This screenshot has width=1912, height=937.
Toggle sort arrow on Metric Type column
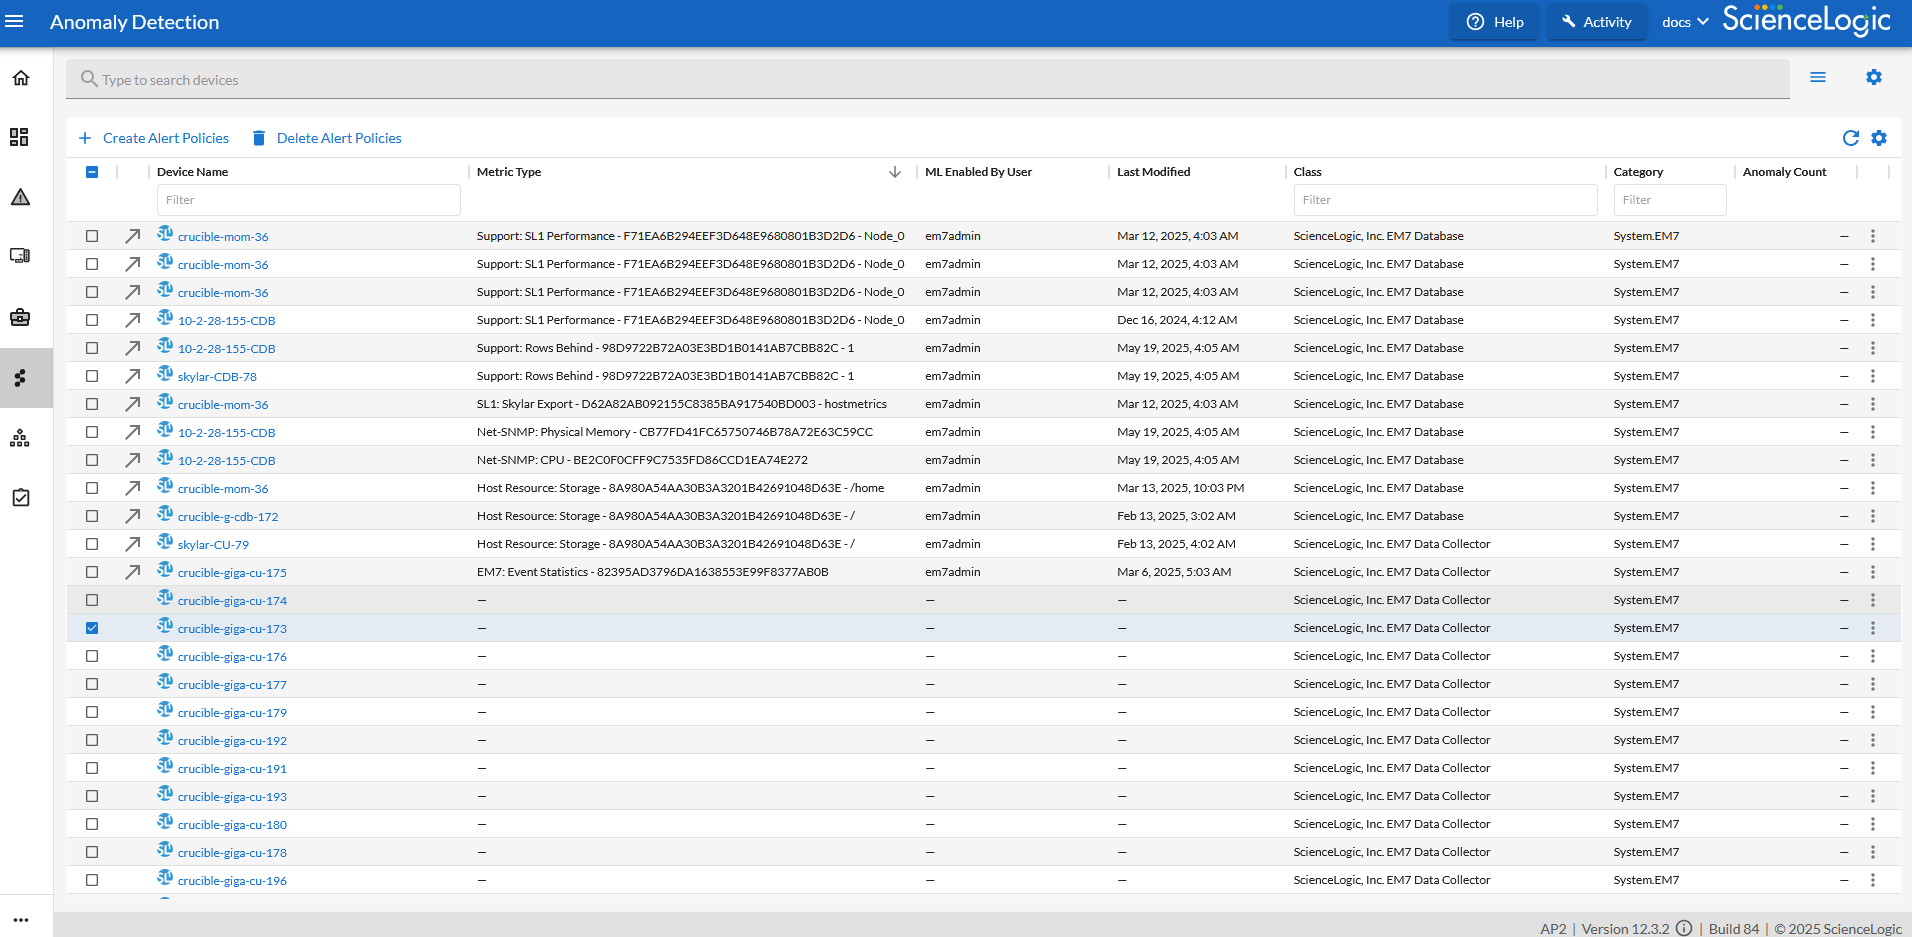894,172
